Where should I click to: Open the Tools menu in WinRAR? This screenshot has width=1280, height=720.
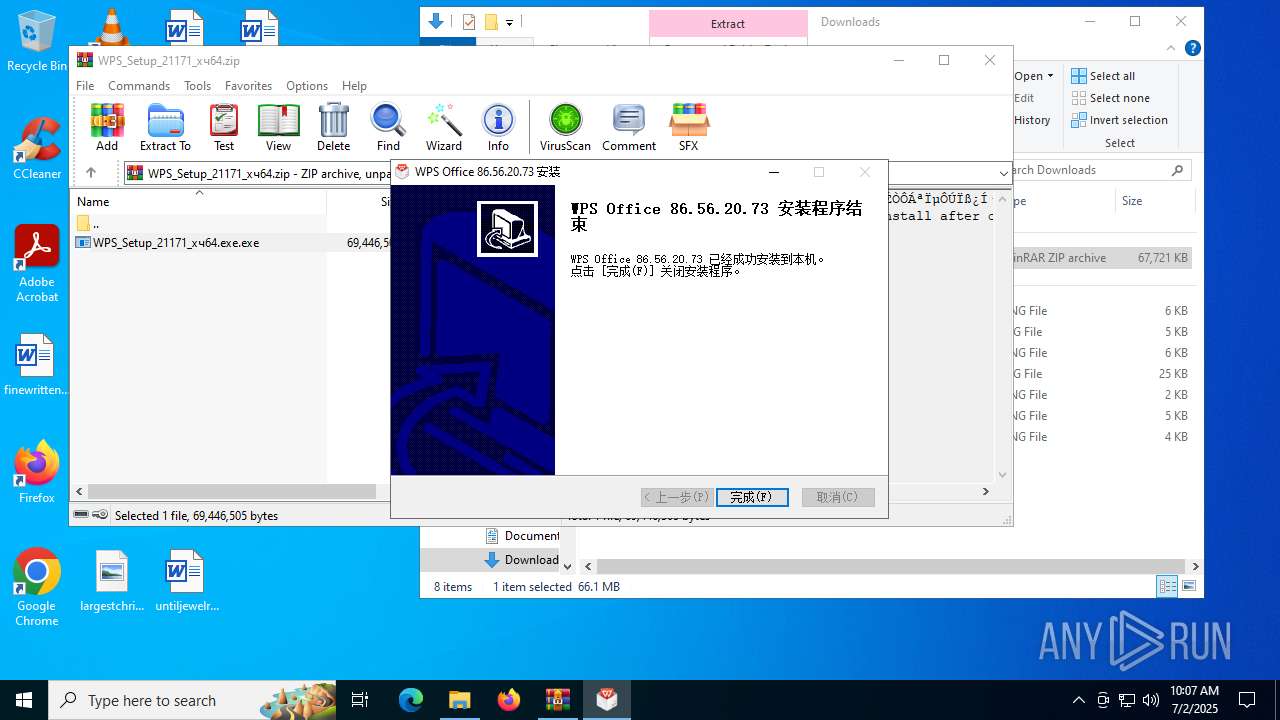[x=197, y=86]
